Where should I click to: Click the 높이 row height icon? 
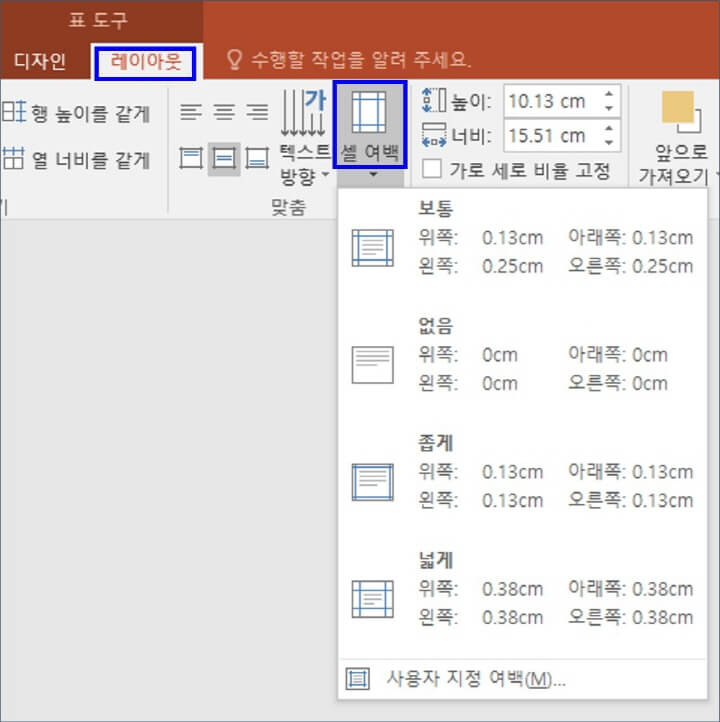(434, 100)
